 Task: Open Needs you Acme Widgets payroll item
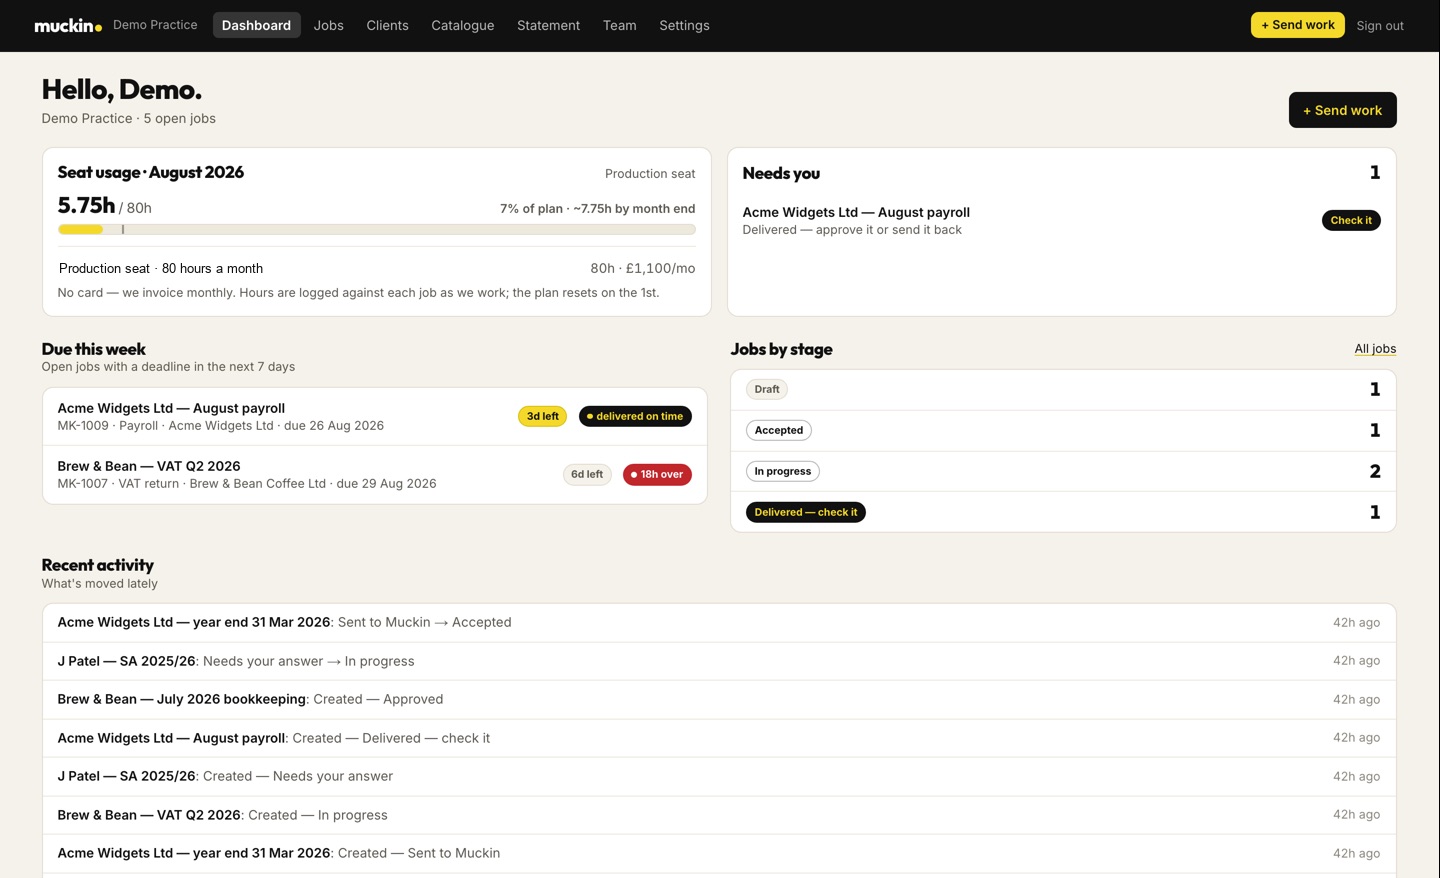[1062, 220]
